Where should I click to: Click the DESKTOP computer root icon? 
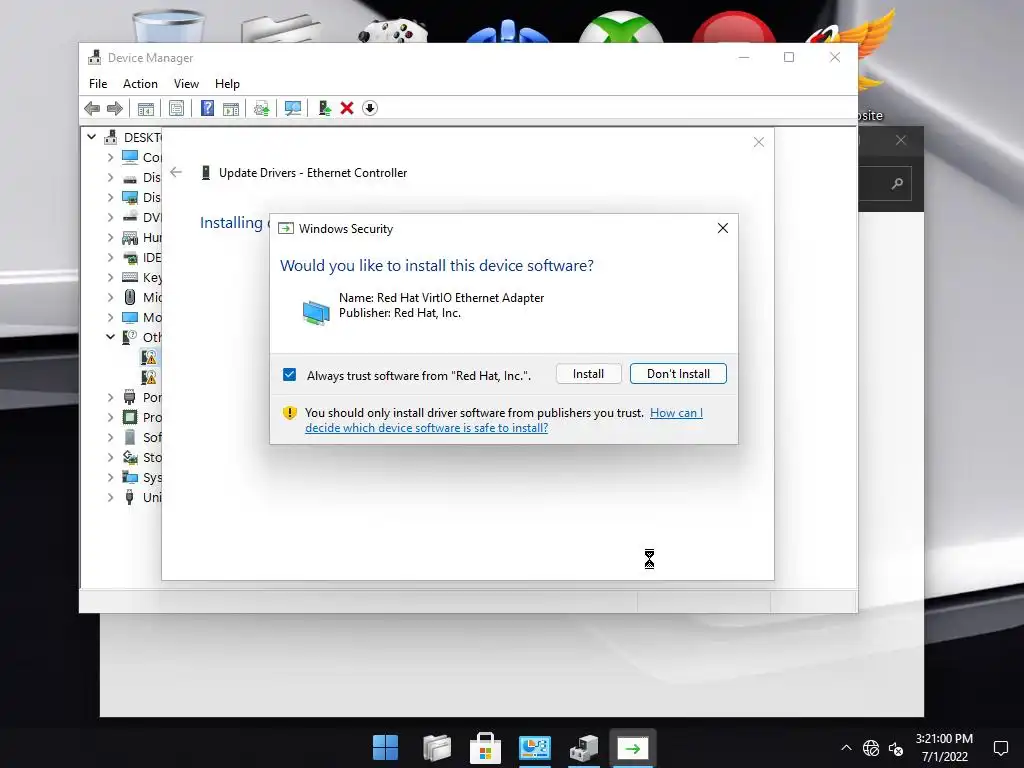coord(111,137)
